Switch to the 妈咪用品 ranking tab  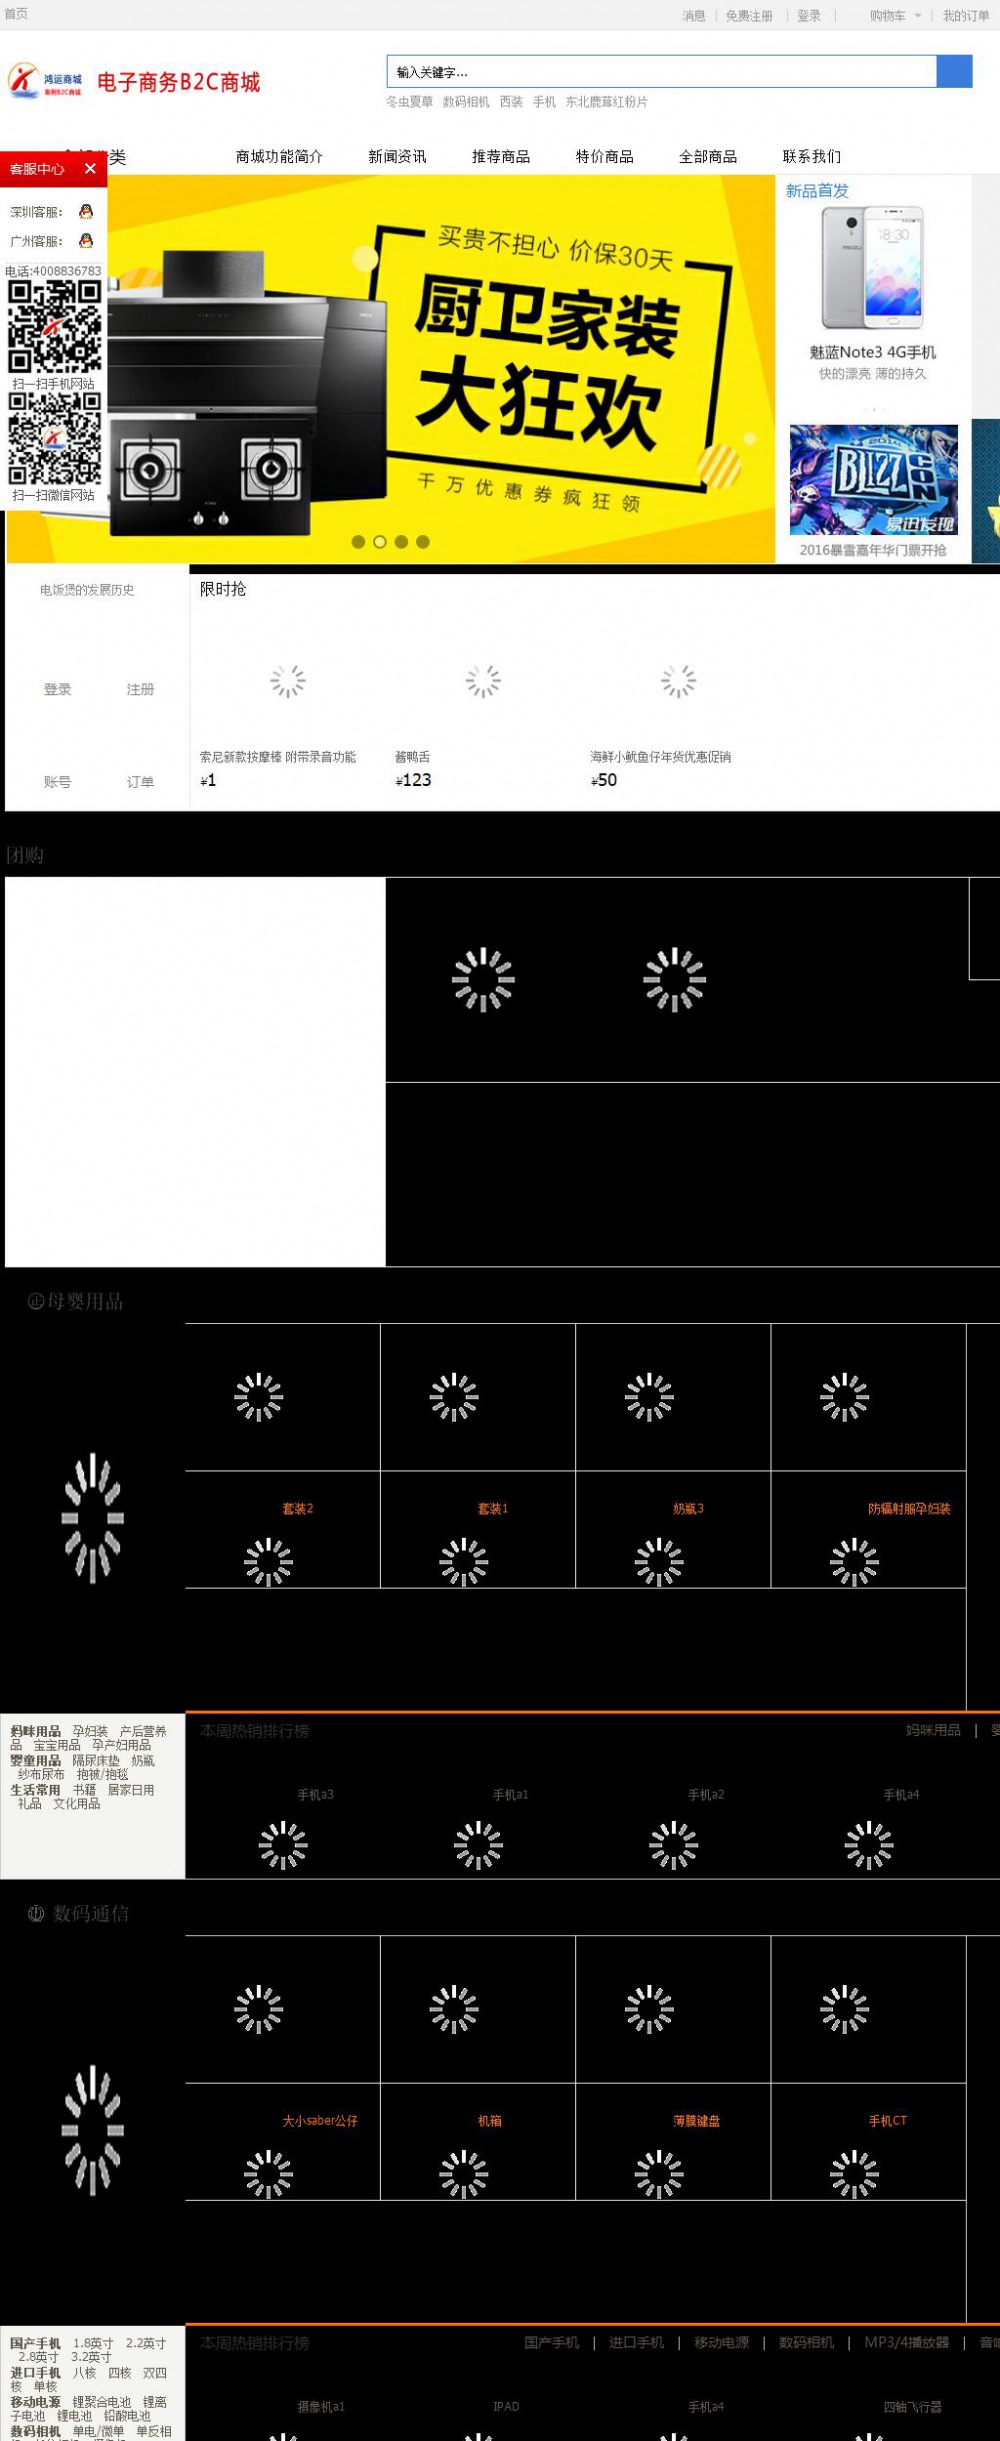933,1730
